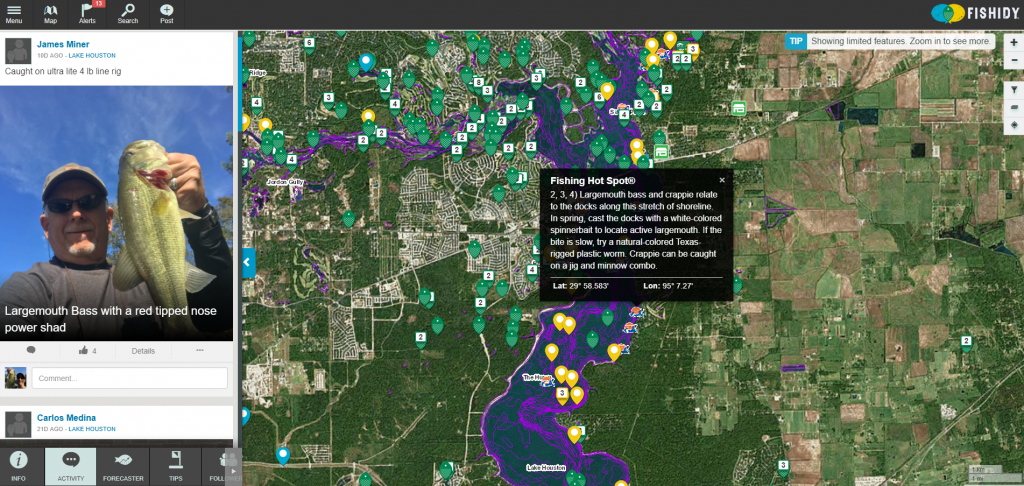Close the Fishing Hot Spot popup

pyautogui.click(x=722, y=180)
